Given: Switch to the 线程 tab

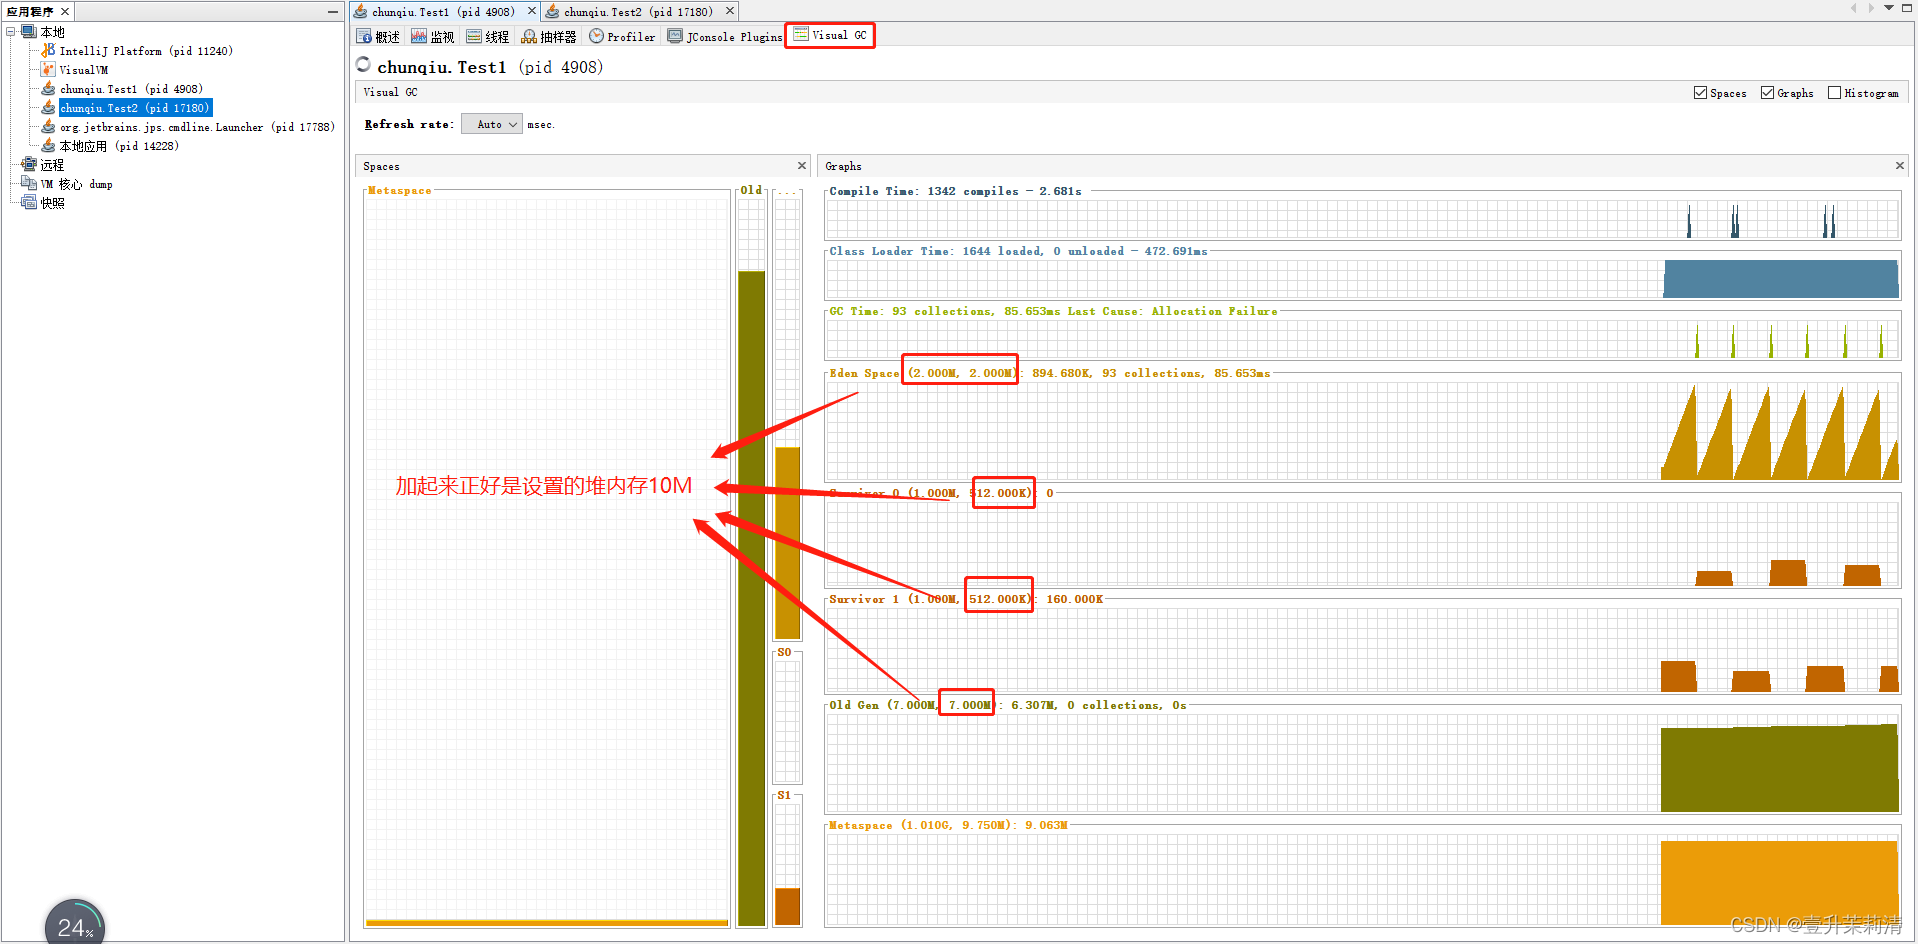Looking at the screenshot, I should [488, 36].
